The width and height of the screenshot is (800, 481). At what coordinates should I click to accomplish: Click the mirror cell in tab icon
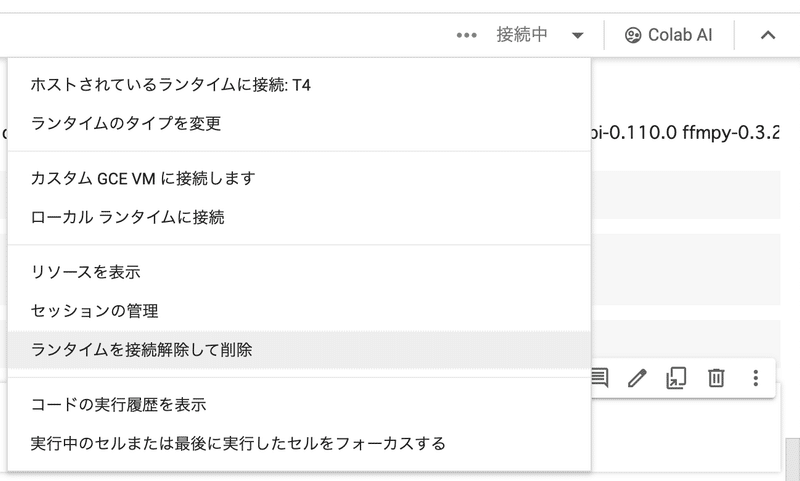(677, 377)
